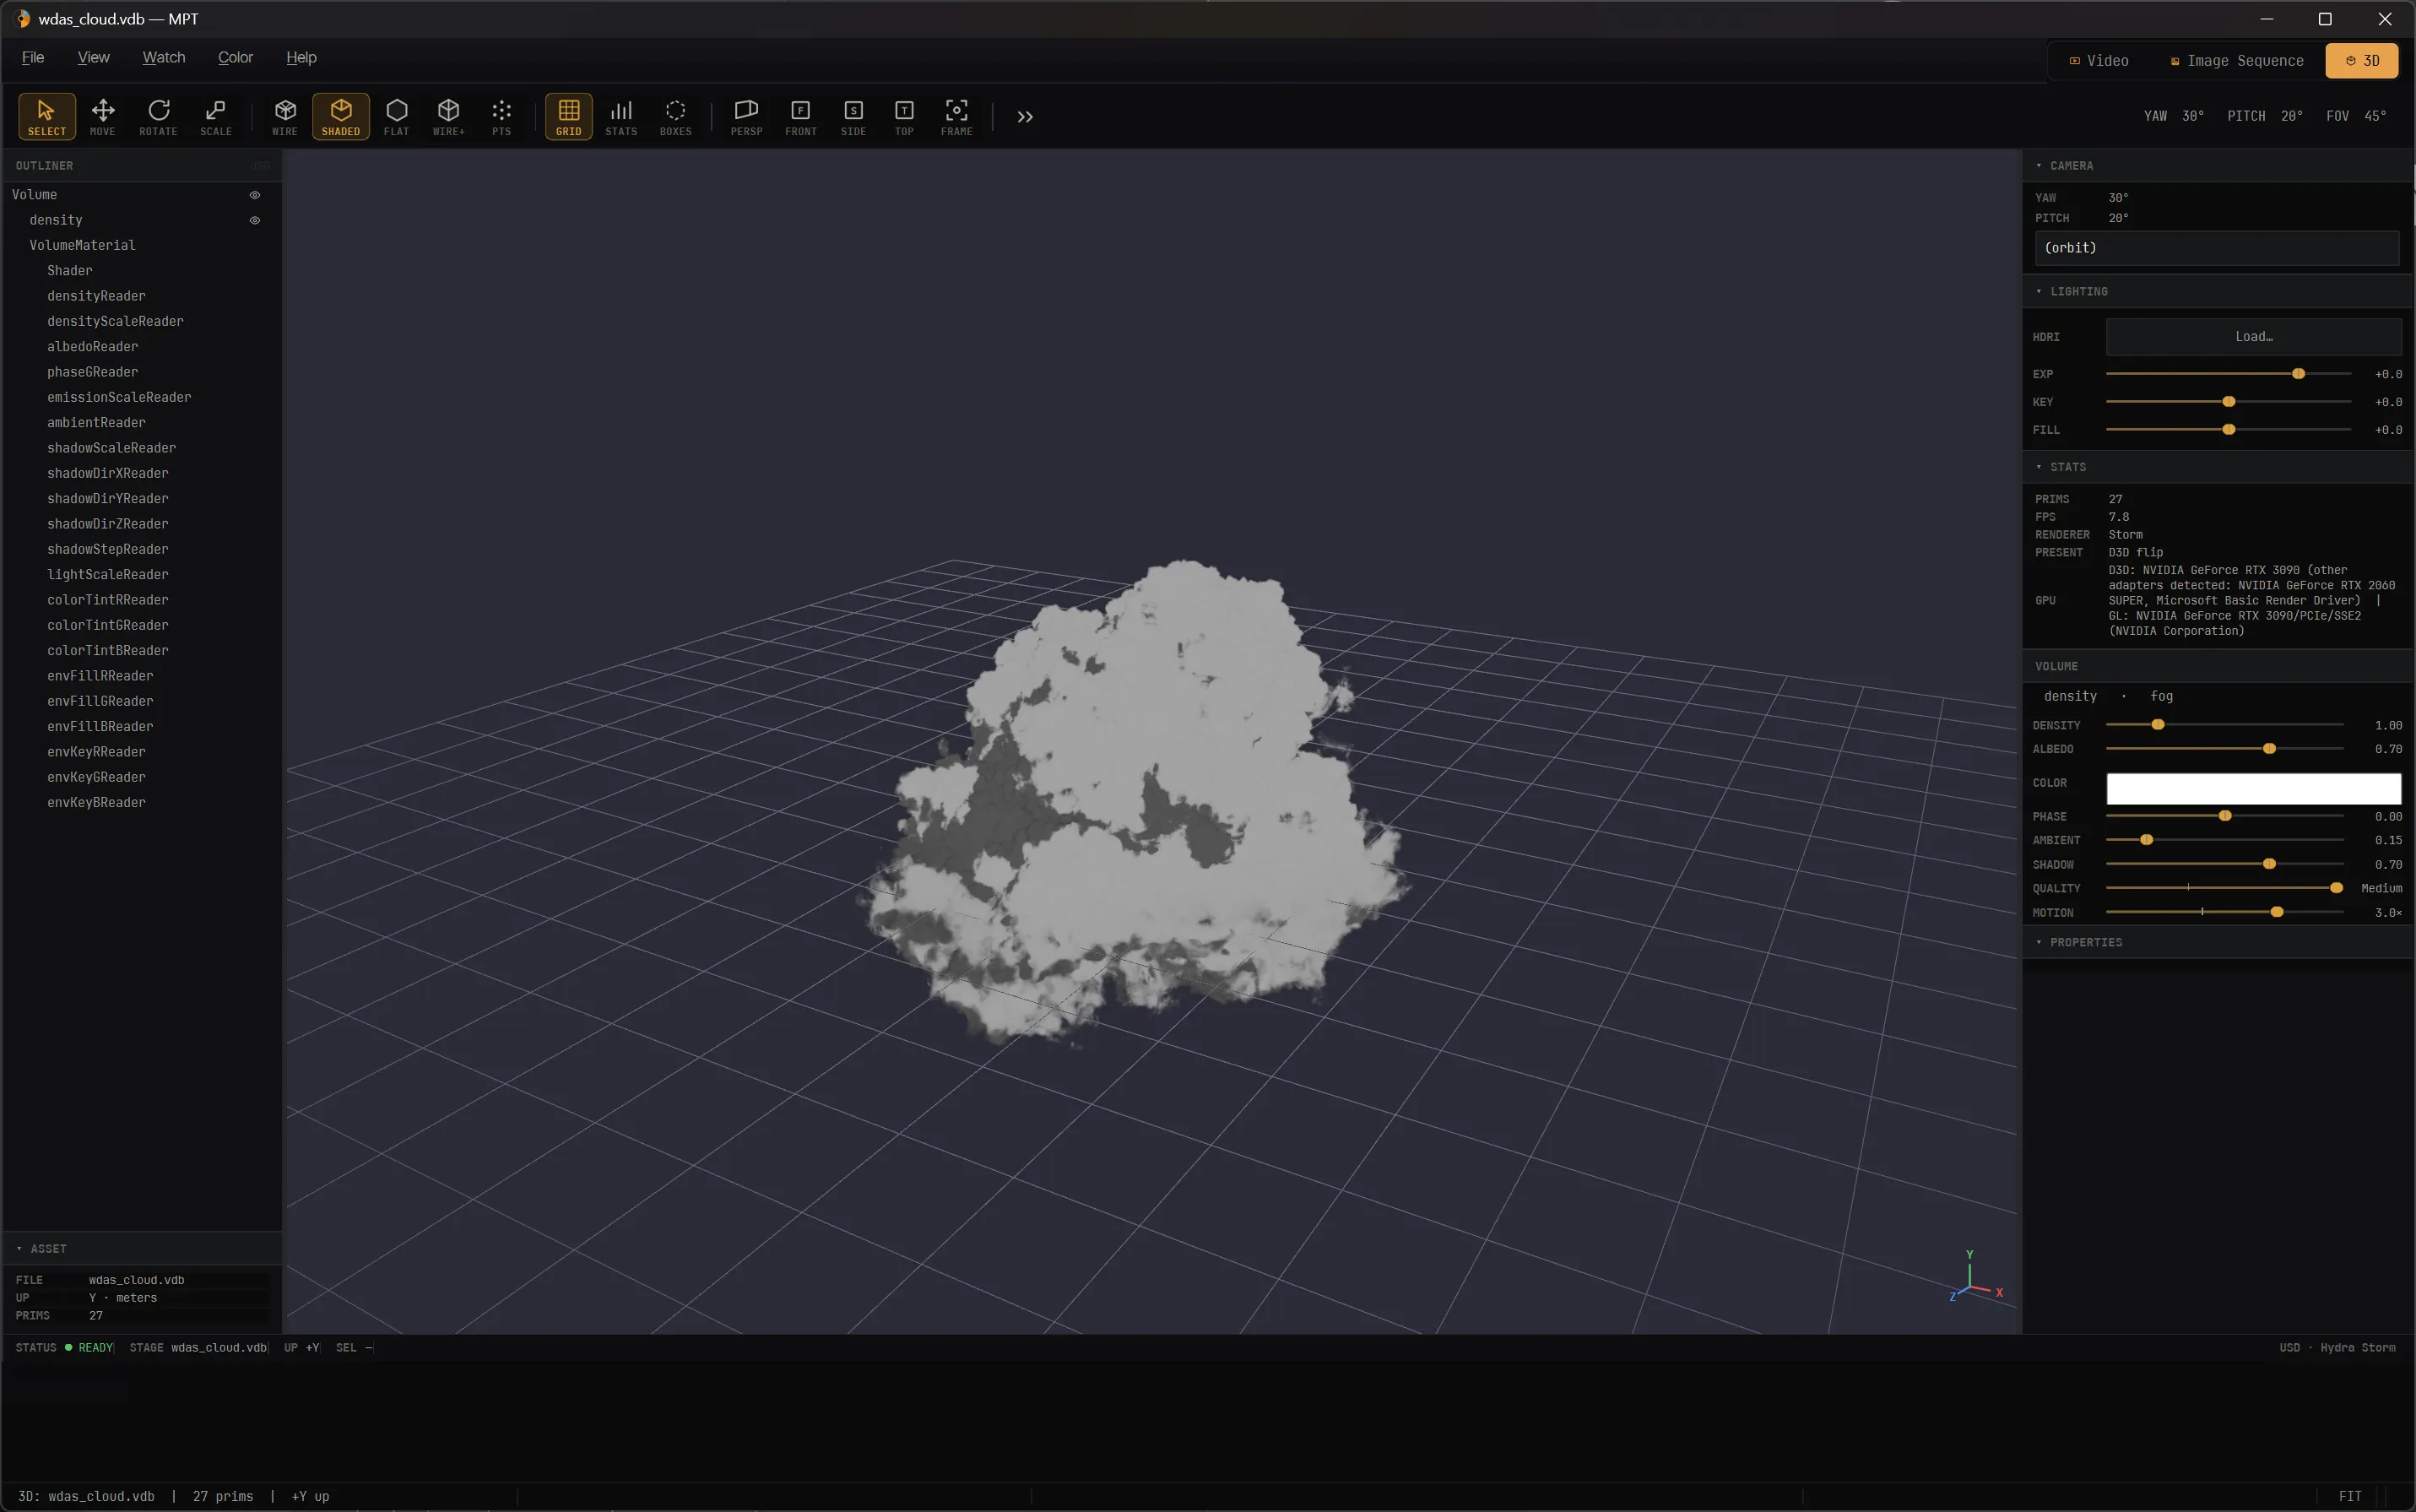The image size is (2416, 1512).
Task: Open the File menu
Action: (x=33, y=58)
